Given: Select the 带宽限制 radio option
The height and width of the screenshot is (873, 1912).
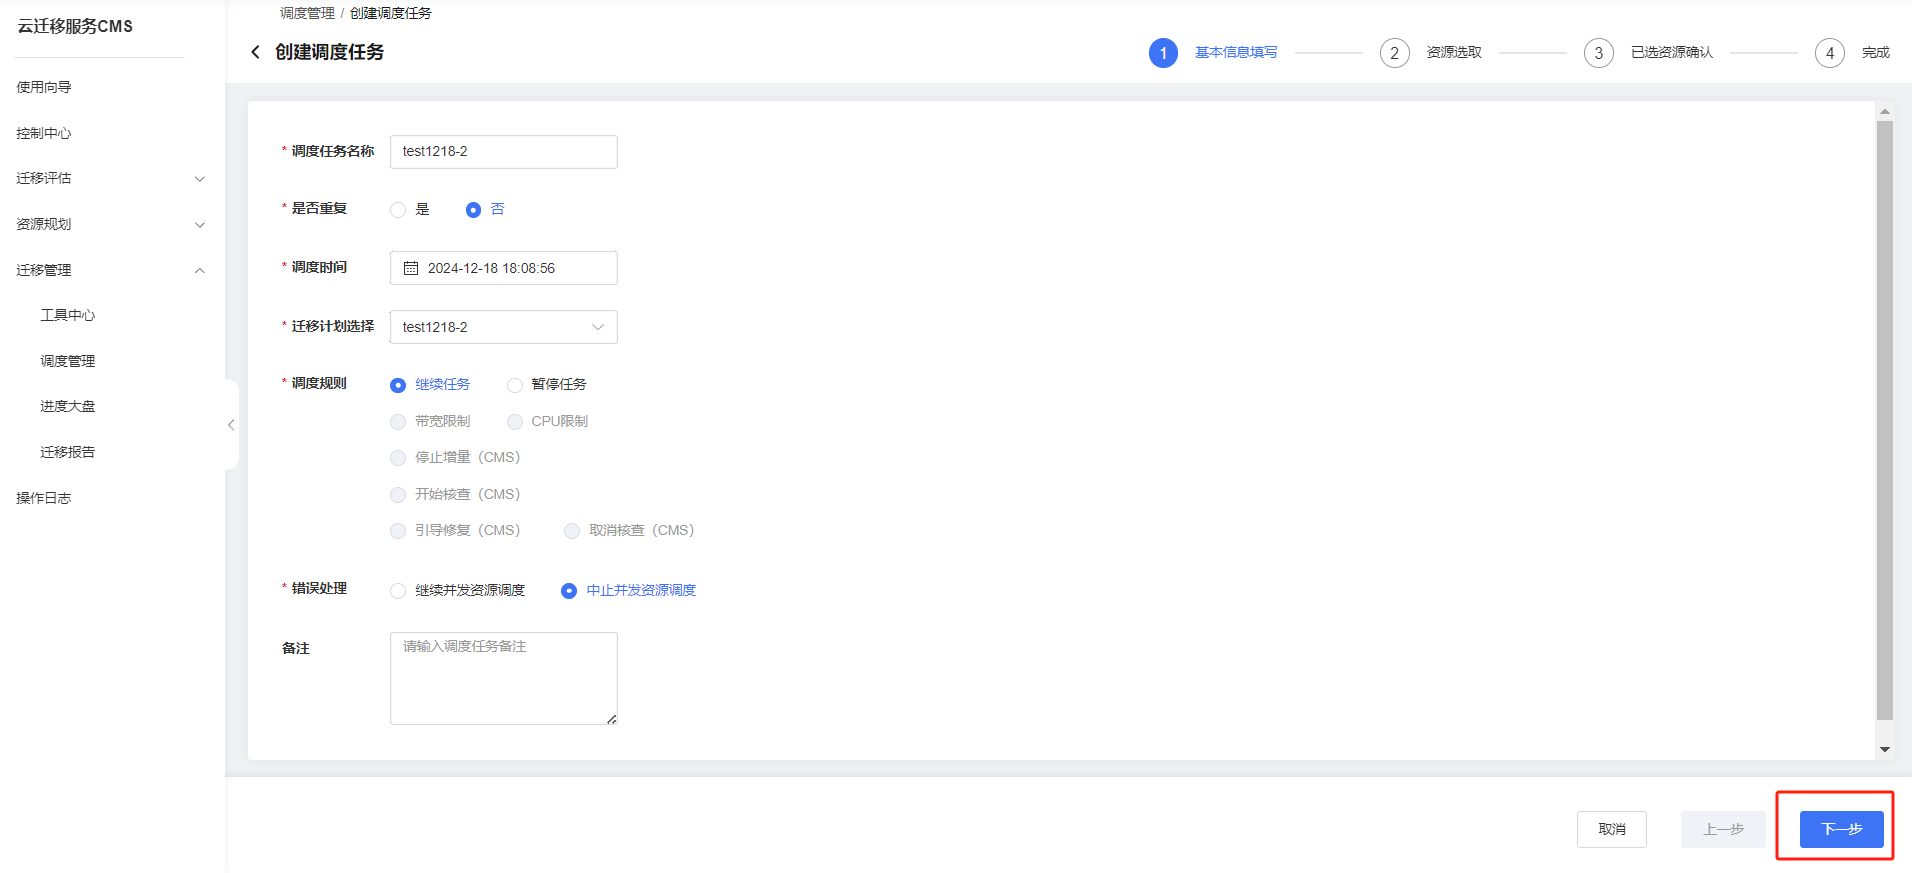Looking at the screenshot, I should point(398,422).
